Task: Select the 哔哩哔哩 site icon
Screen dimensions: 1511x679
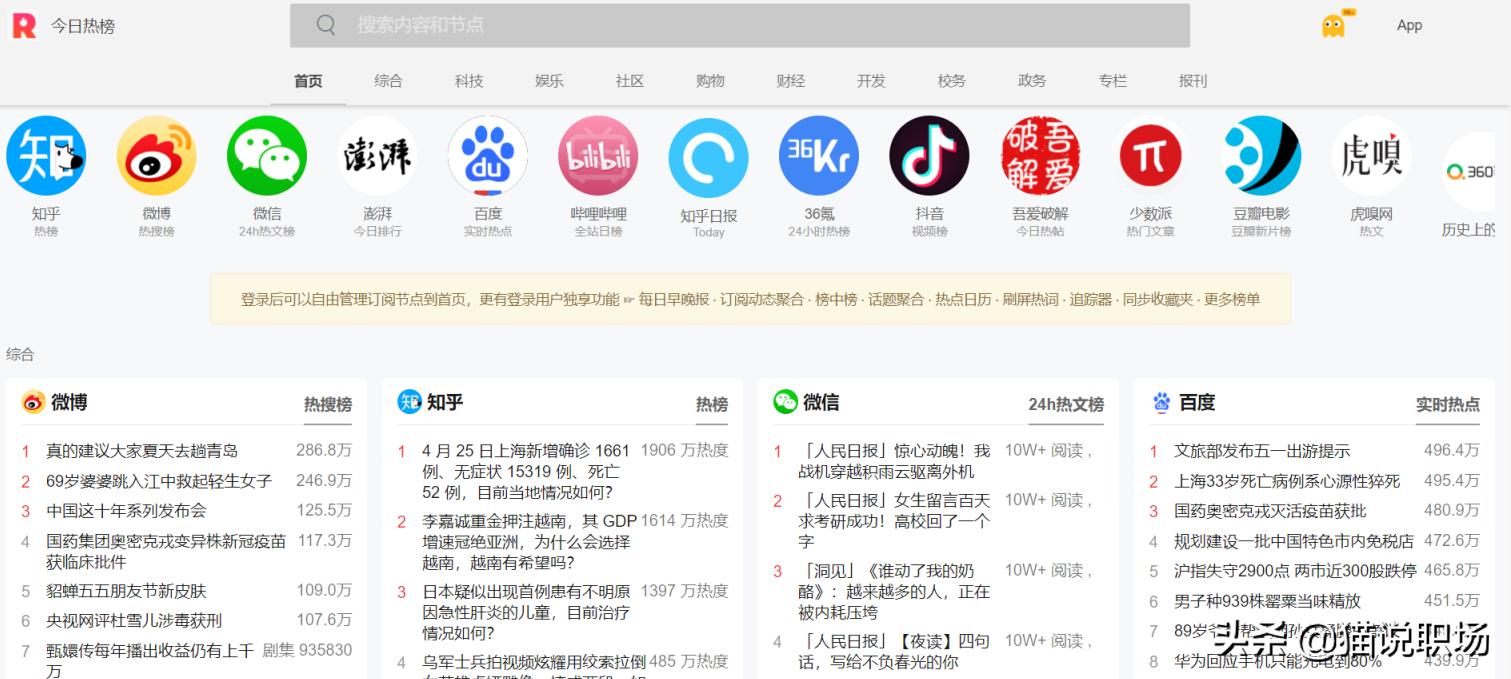Action: pyautogui.click(x=598, y=155)
